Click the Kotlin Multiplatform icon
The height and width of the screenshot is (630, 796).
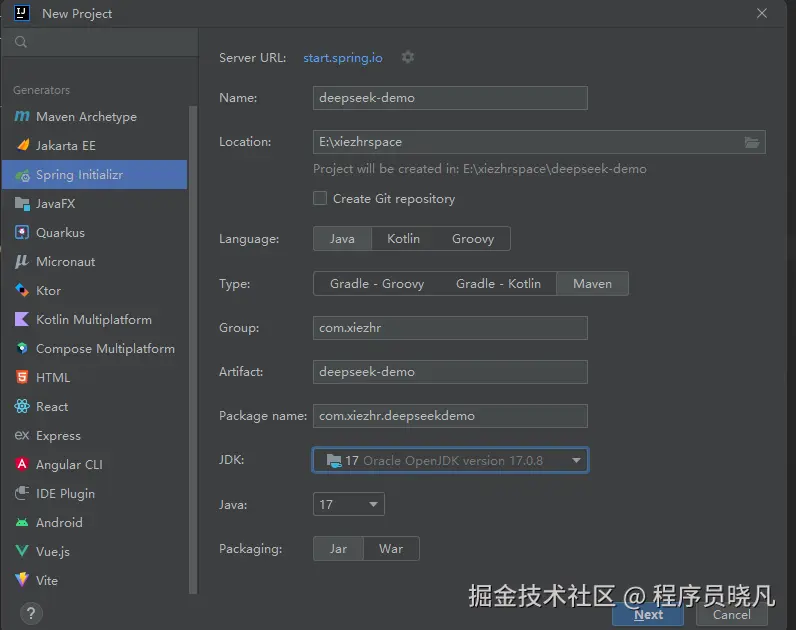point(22,319)
